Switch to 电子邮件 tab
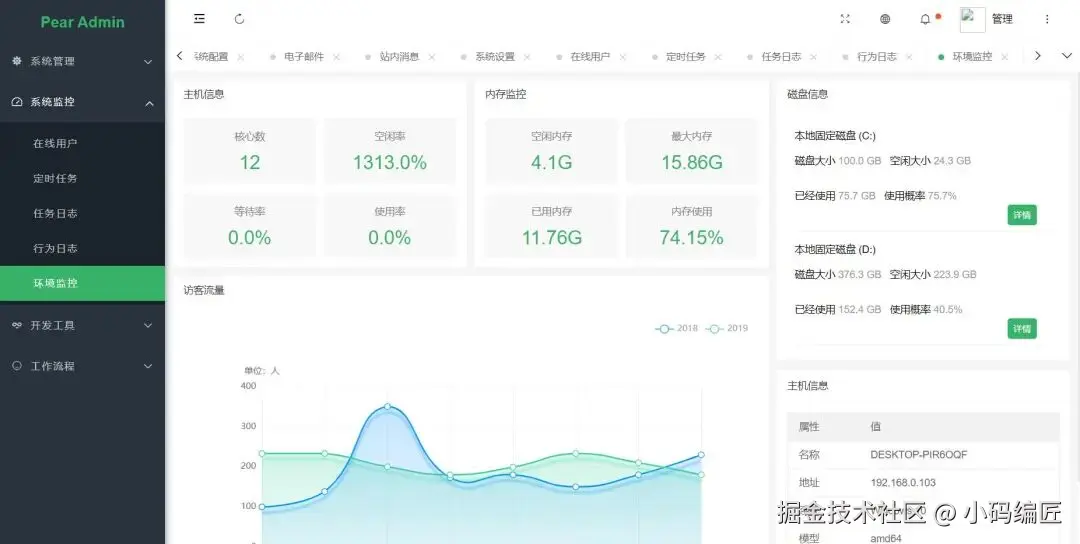 point(304,56)
